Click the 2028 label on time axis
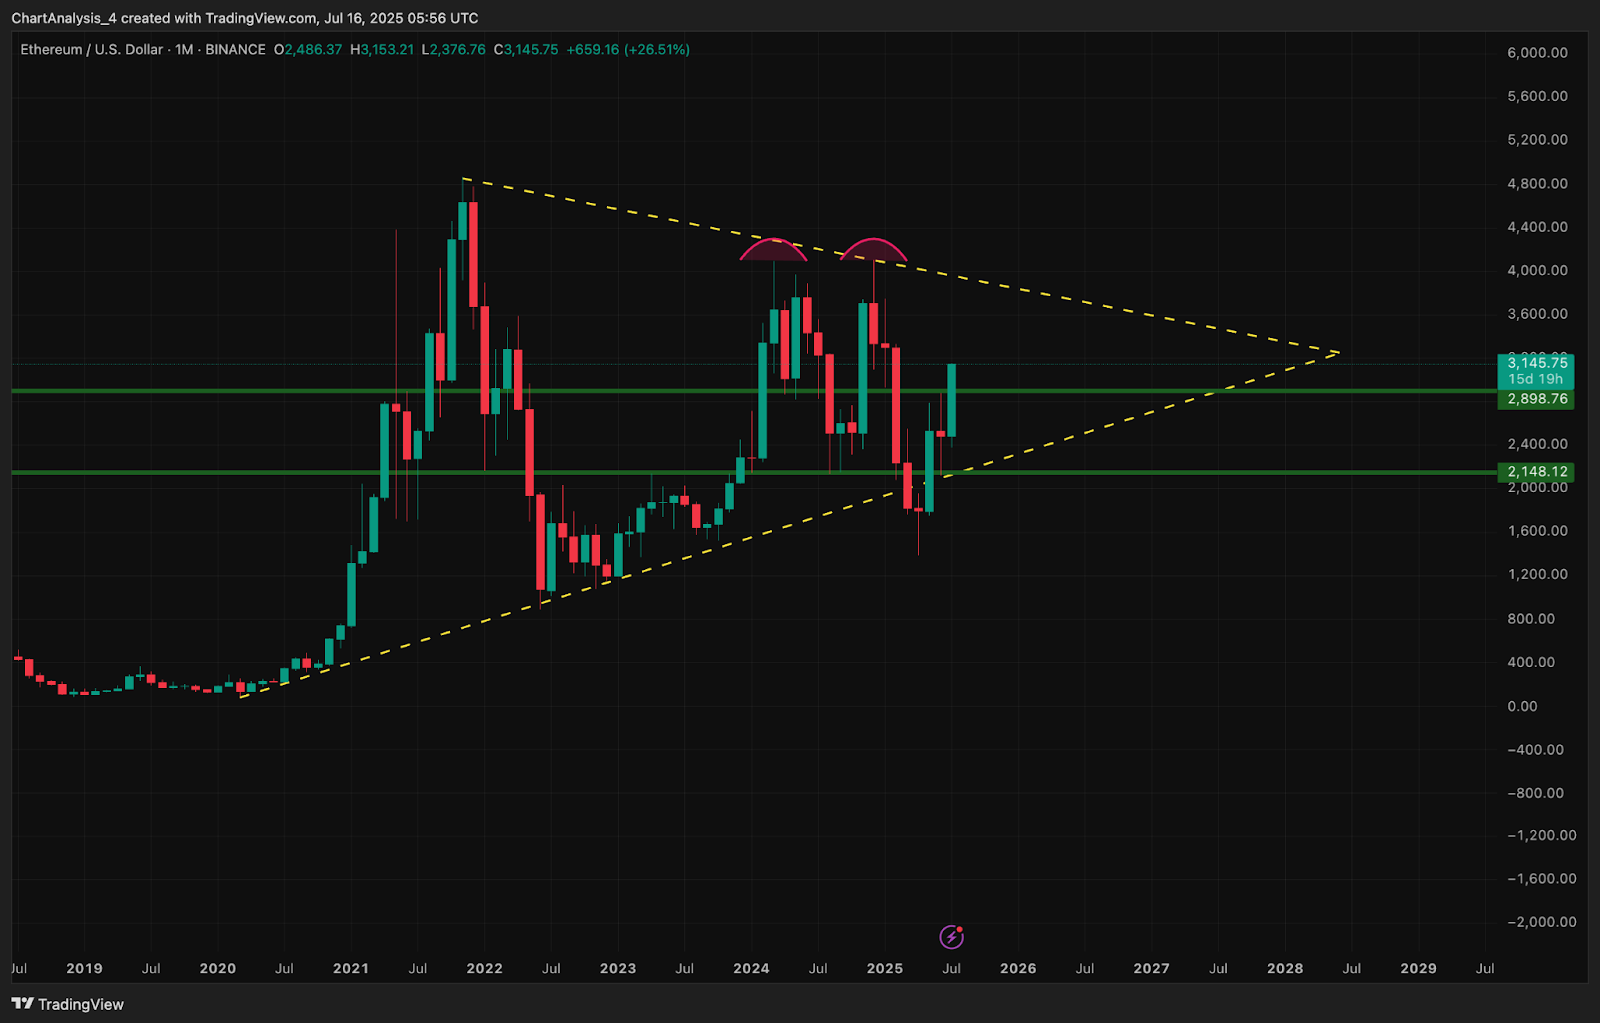The height and width of the screenshot is (1023, 1600). [1285, 968]
